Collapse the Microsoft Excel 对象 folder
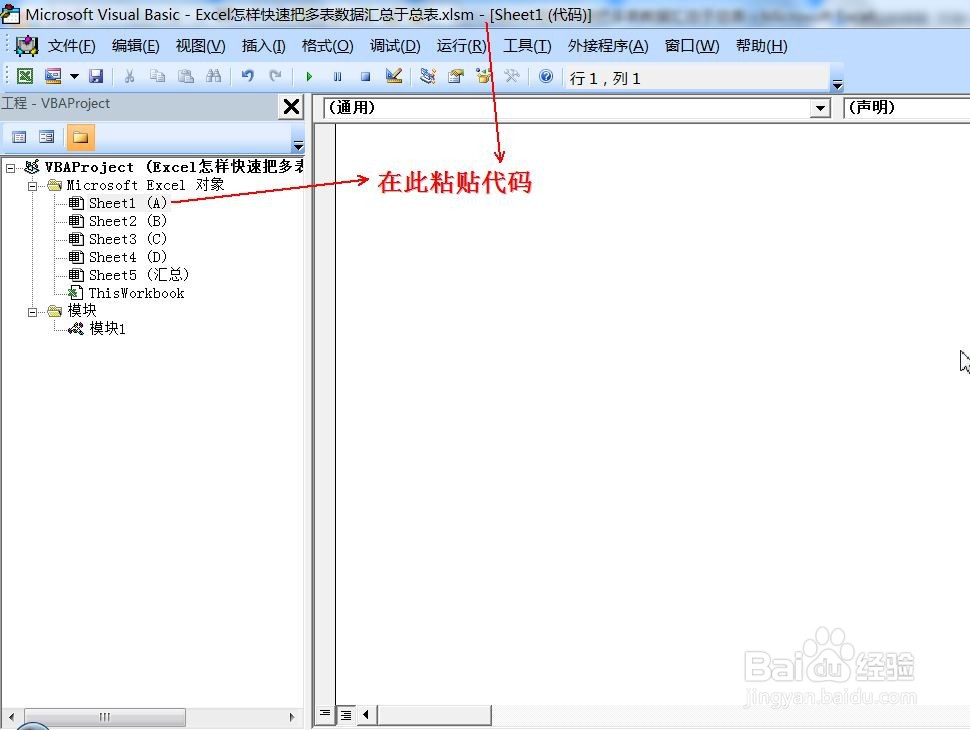The width and height of the screenshot is (970, 730). tap(32, 186)
